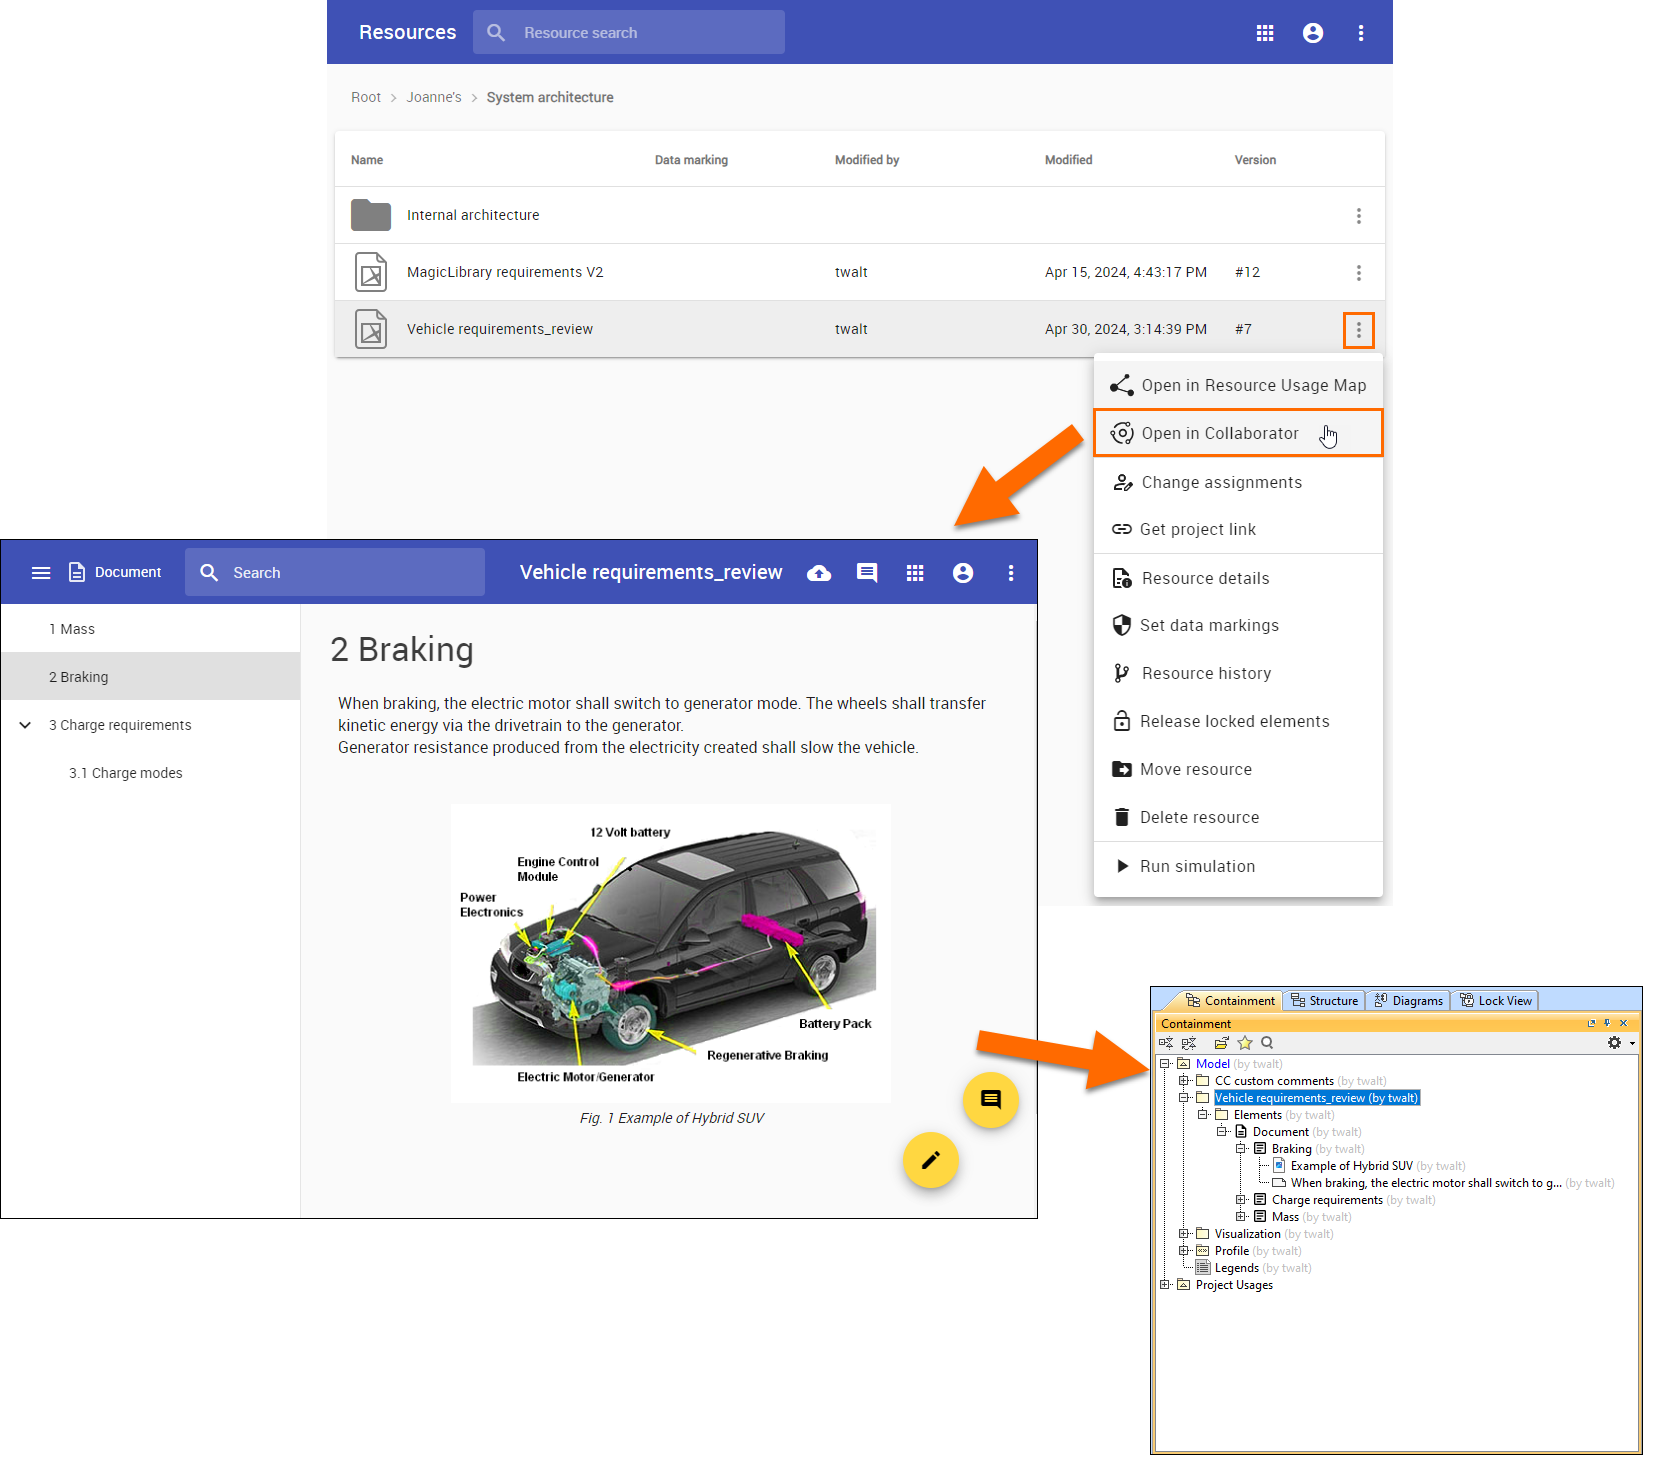This screenshot has height=1466, width=1664.
Task: Open the comments pane icon in document header
Action: [867, 573]
